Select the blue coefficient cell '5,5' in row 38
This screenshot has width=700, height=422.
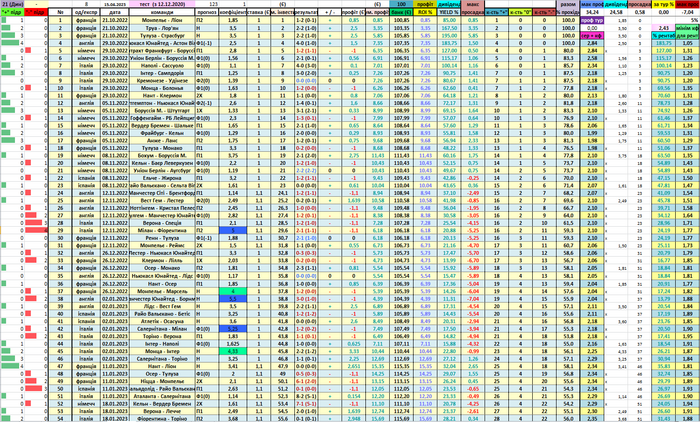point(233,298)
